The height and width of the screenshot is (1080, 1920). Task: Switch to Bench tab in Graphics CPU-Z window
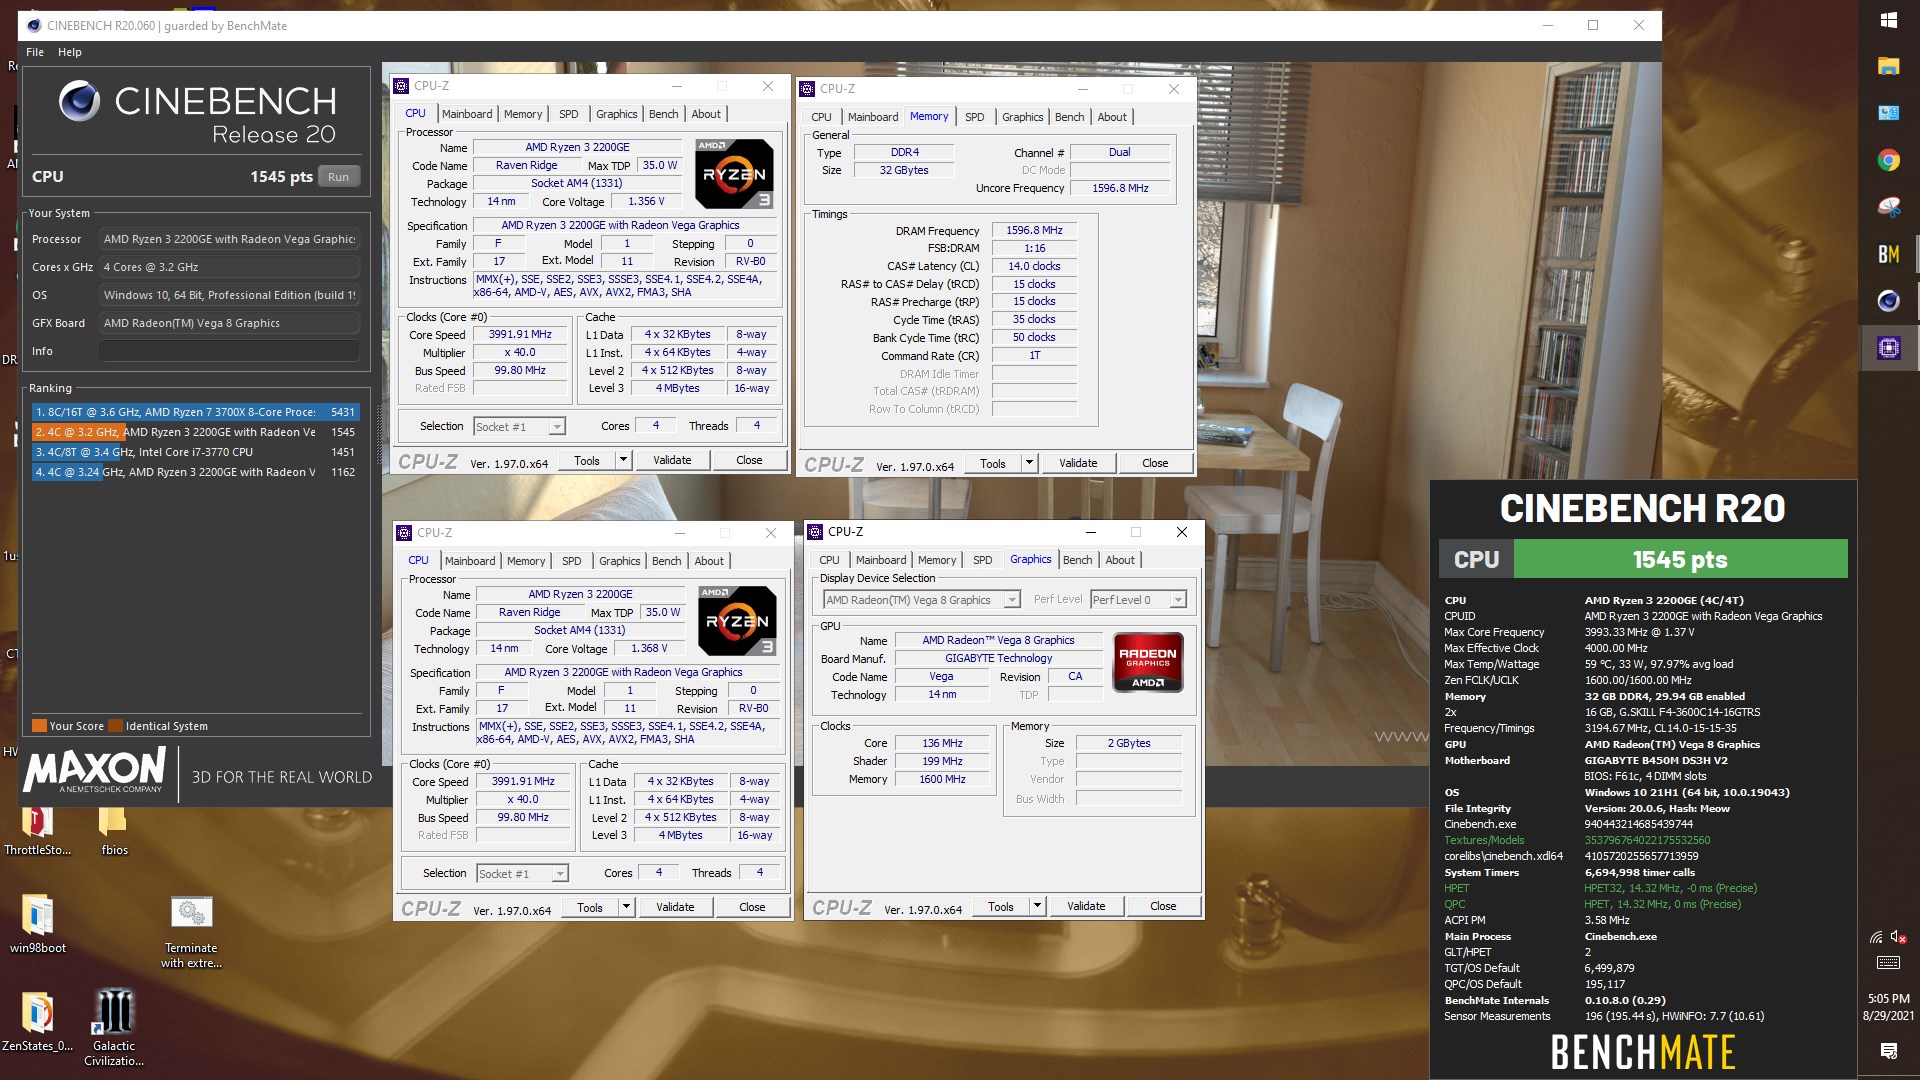coord(1077,560)
